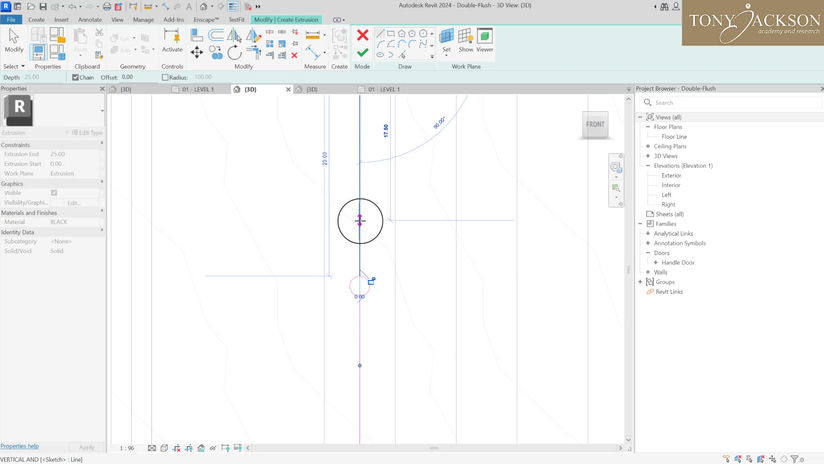Open the Insert ribbon tab
This screenshot has height=464, width=824.
[61, 19]
